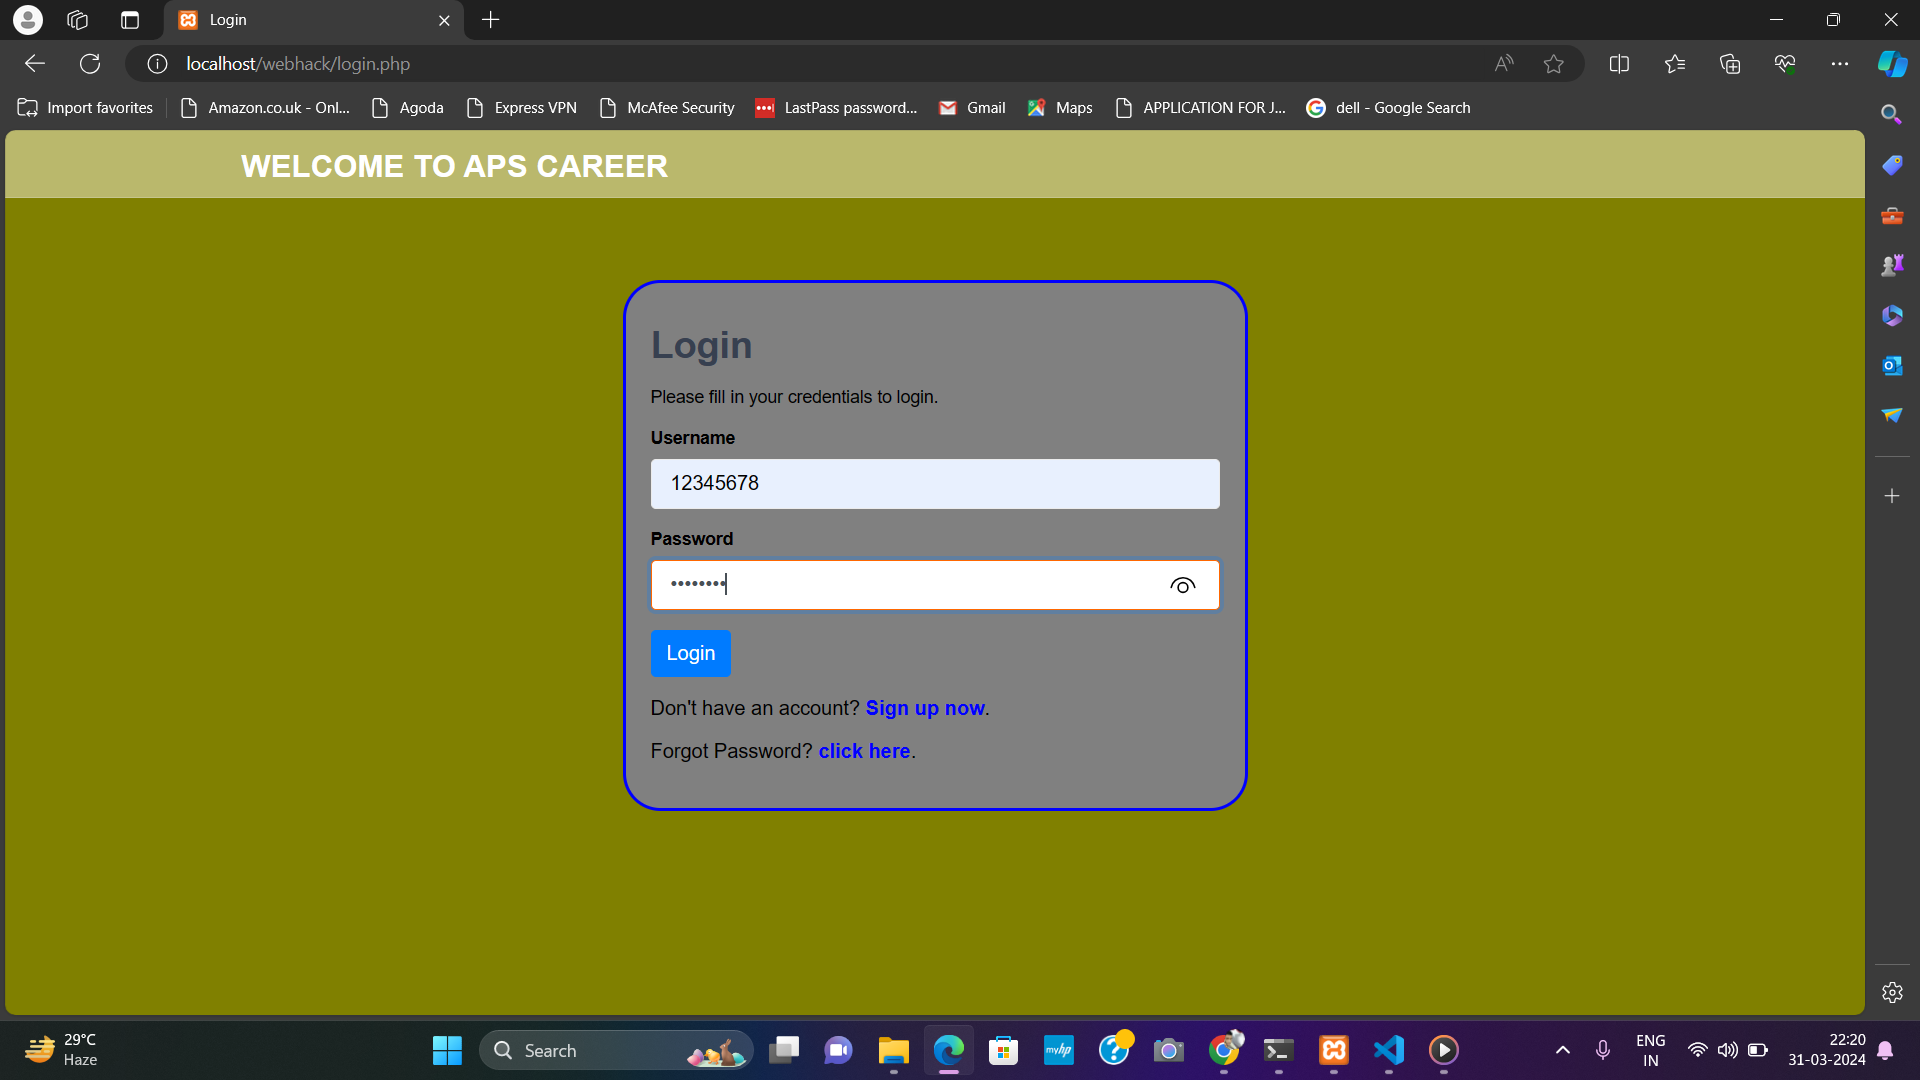The image size is (1920, 1080).
Task: Open the Drop feature in Edge sidebar
Action: pyautogui.click(x=1892, y=414)
